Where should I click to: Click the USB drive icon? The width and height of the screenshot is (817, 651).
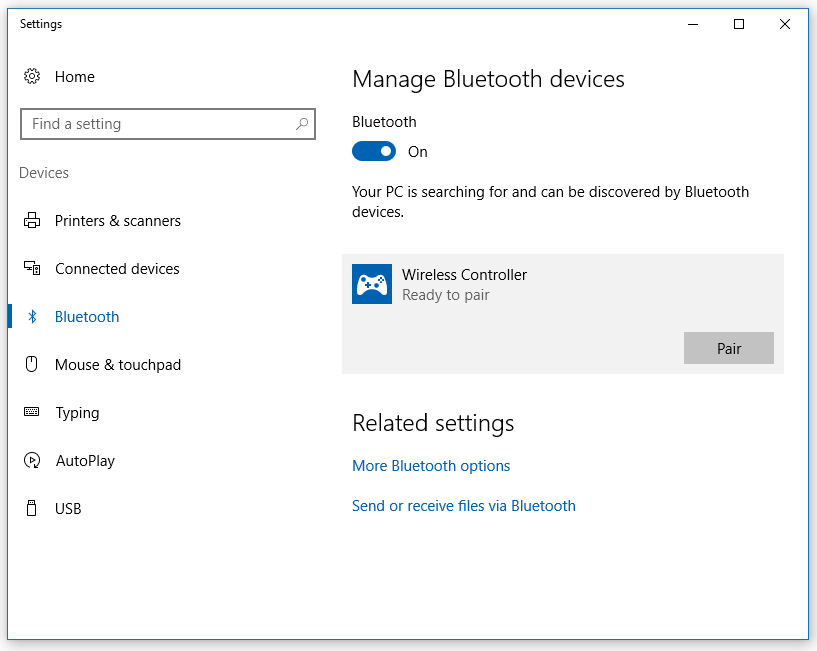pyautogui.click(x=32, y=508)
